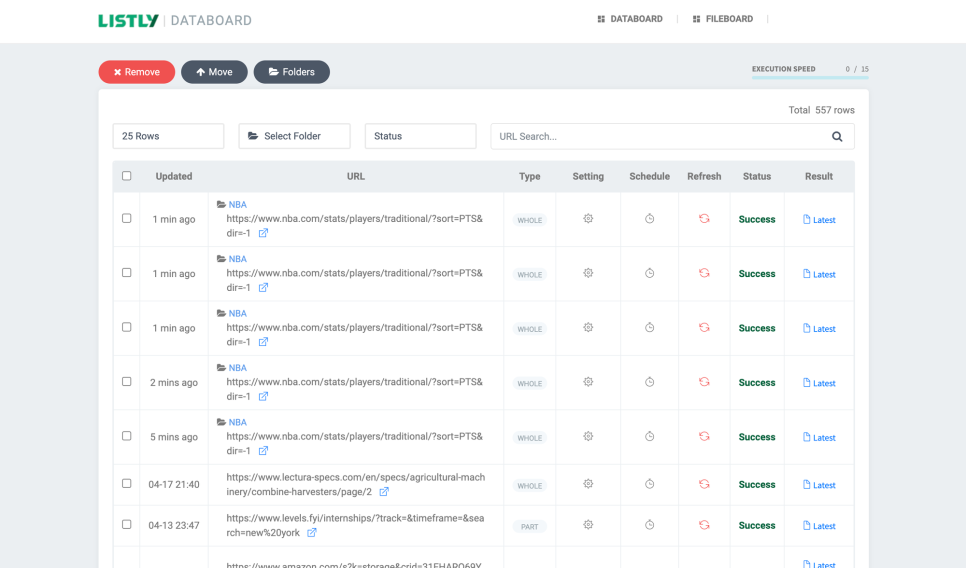Image resolution: width=966 pixels, height=568 pixels.
Task: Refresh the 2 mins ago NBA row
Action: (704, 382)
